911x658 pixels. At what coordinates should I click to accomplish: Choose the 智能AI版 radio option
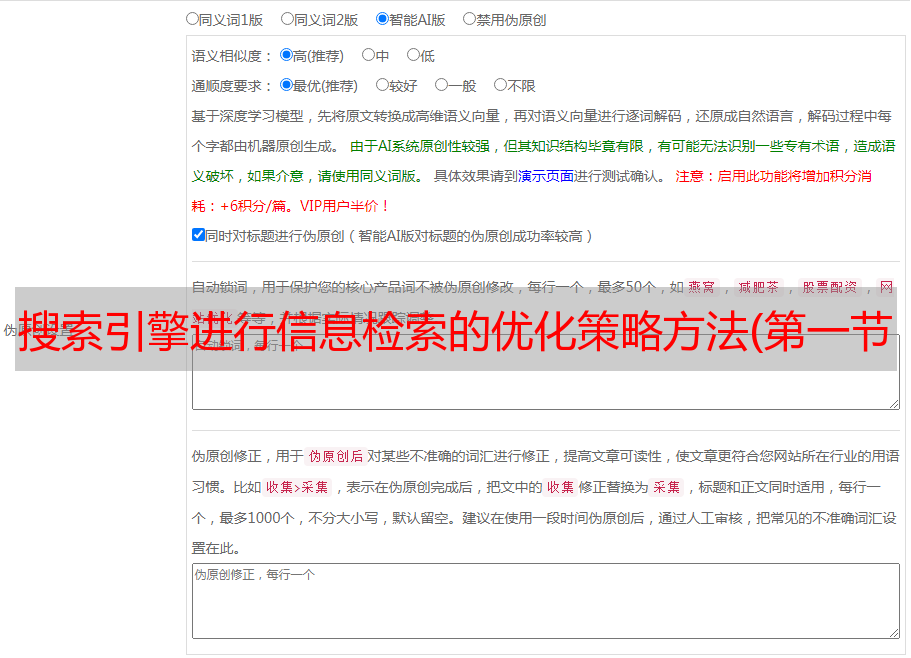pos(382,19)
